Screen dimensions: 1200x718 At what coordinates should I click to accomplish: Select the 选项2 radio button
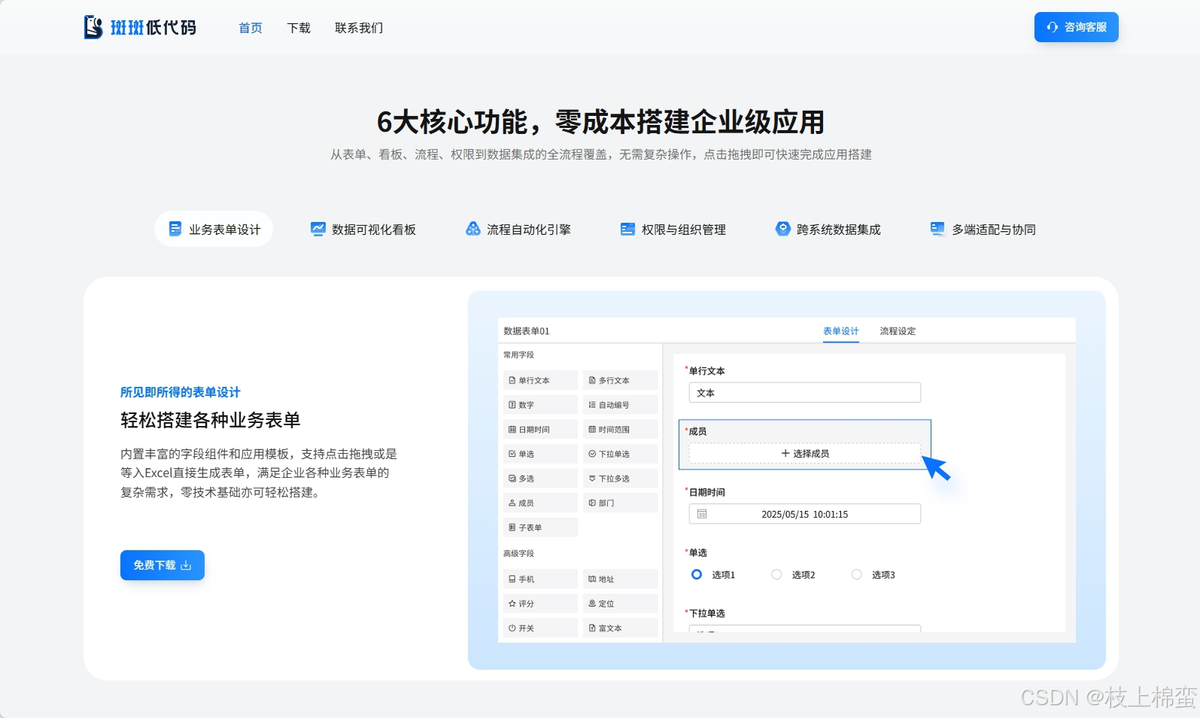point(777,575)
